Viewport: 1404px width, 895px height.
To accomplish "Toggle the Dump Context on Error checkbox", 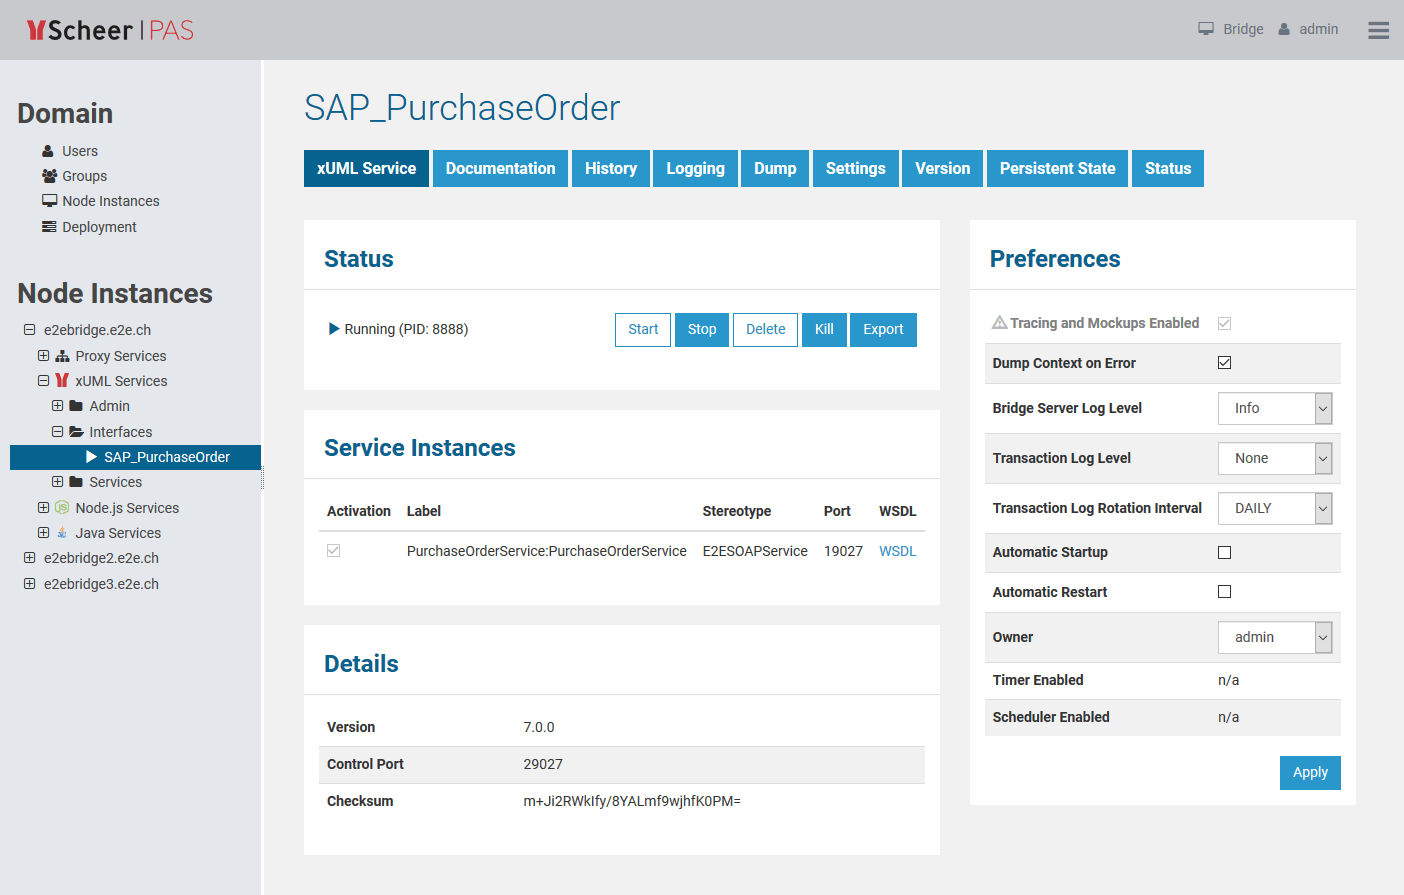I will coord(1224,363).
